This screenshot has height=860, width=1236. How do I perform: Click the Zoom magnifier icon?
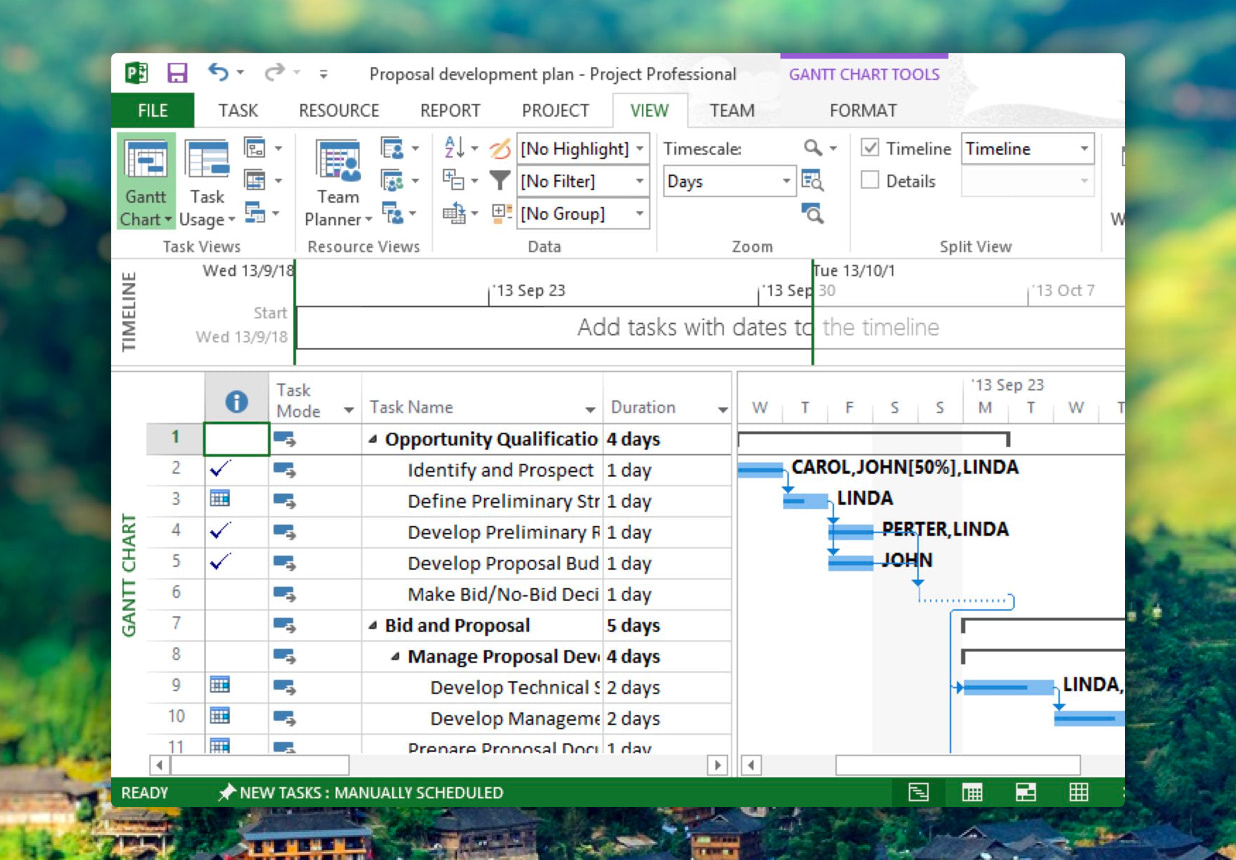[813, 148]
